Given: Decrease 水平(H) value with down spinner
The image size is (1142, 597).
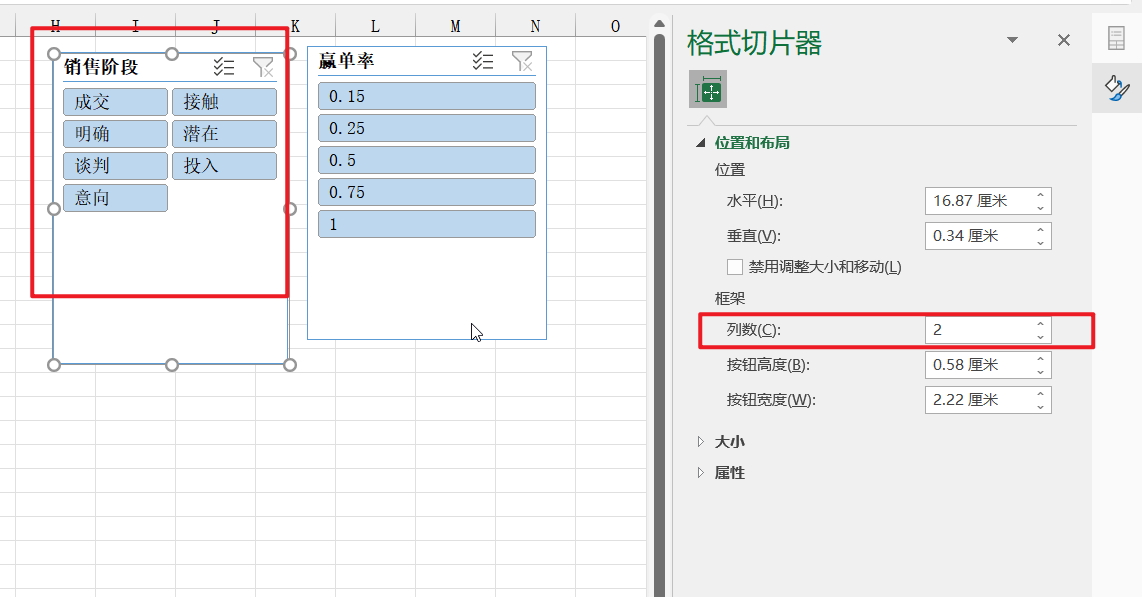Looking at the screenshot, I should pos(1041,208).
